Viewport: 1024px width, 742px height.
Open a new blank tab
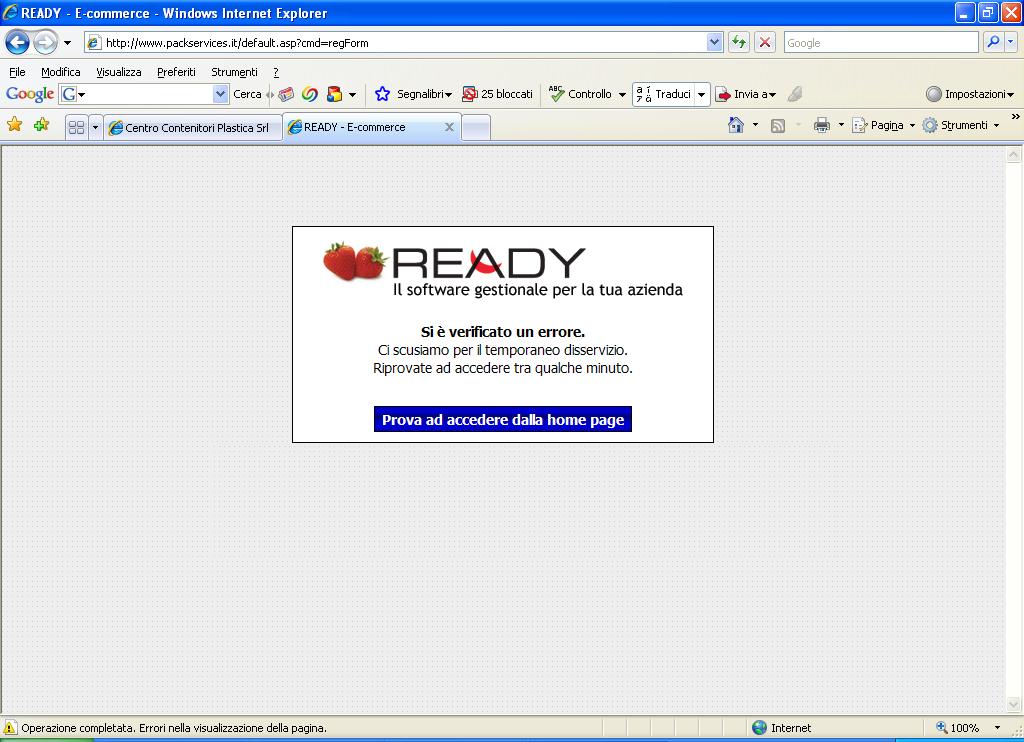(x=476, y=127)
